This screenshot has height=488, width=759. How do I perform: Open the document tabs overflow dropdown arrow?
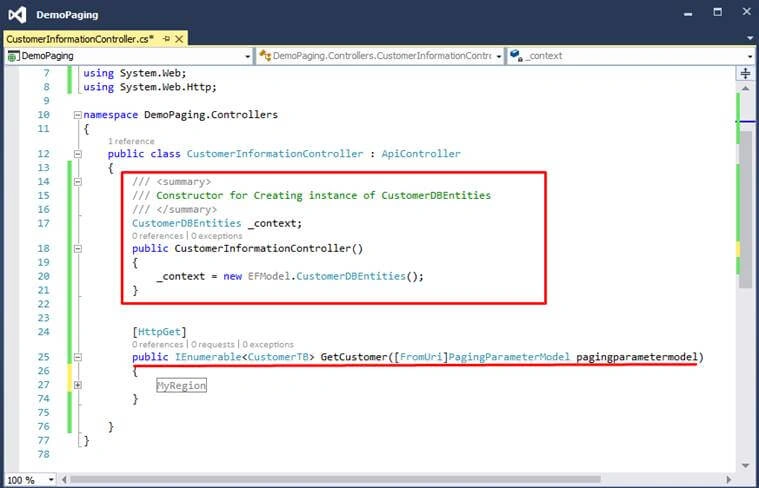point(750,38)
